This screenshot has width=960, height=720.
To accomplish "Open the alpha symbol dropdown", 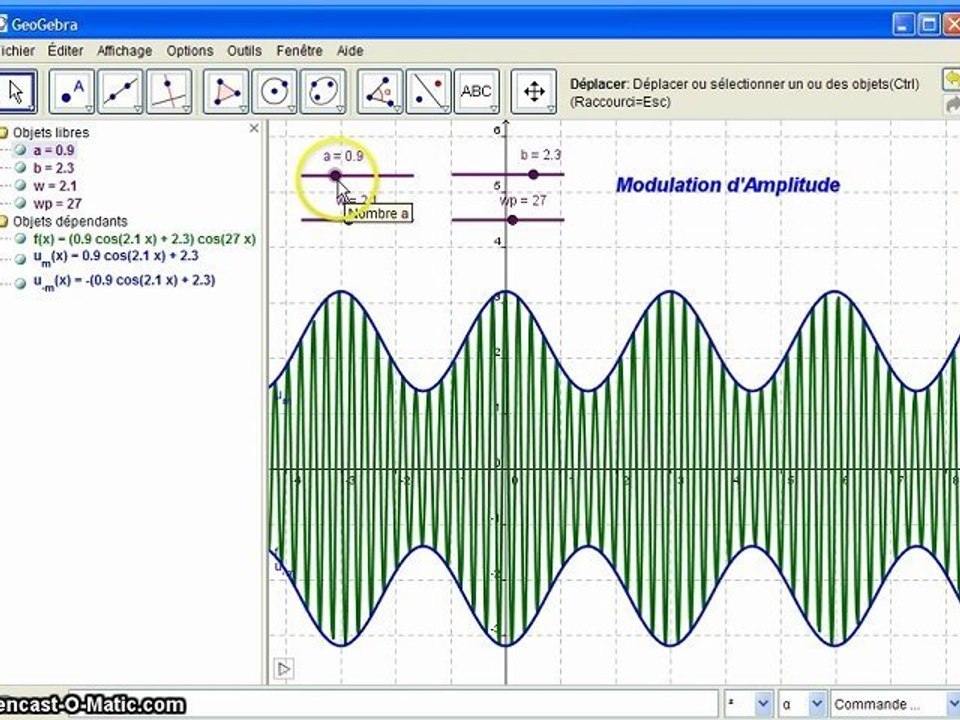I will pos(803,704).
